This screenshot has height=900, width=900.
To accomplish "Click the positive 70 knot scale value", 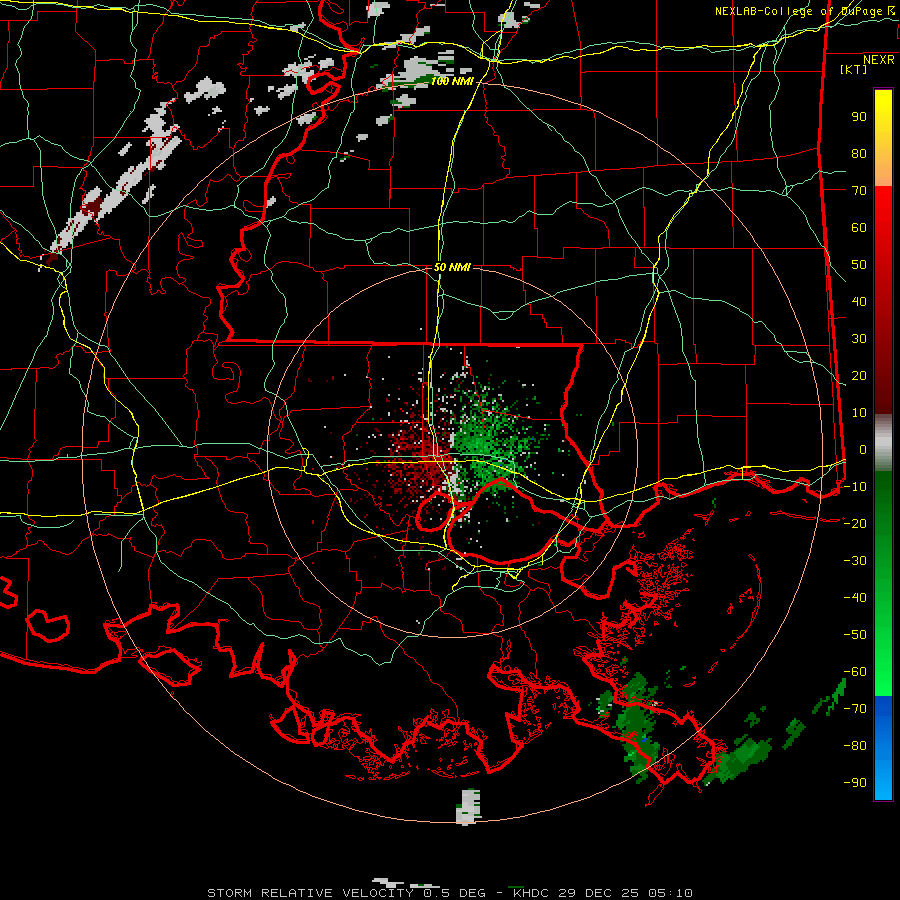I will 859,191.
